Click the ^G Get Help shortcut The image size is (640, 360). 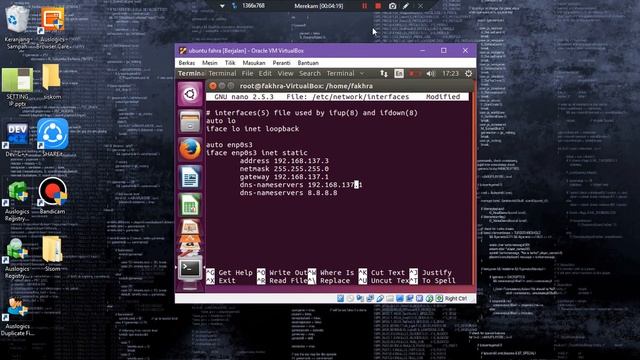tap(229, 273)
